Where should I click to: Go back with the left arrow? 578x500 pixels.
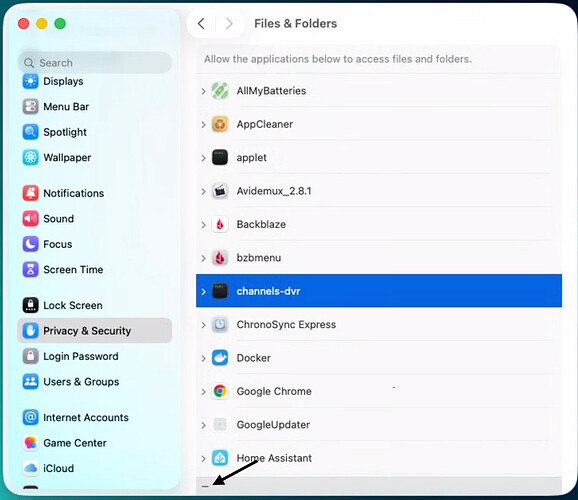(201, 24)
